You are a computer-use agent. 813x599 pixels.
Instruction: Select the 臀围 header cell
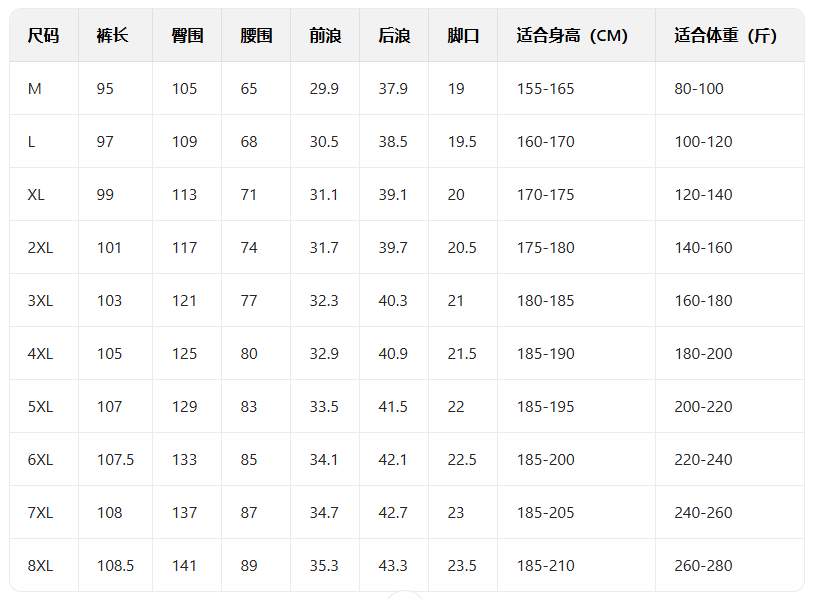click(187, 36)
